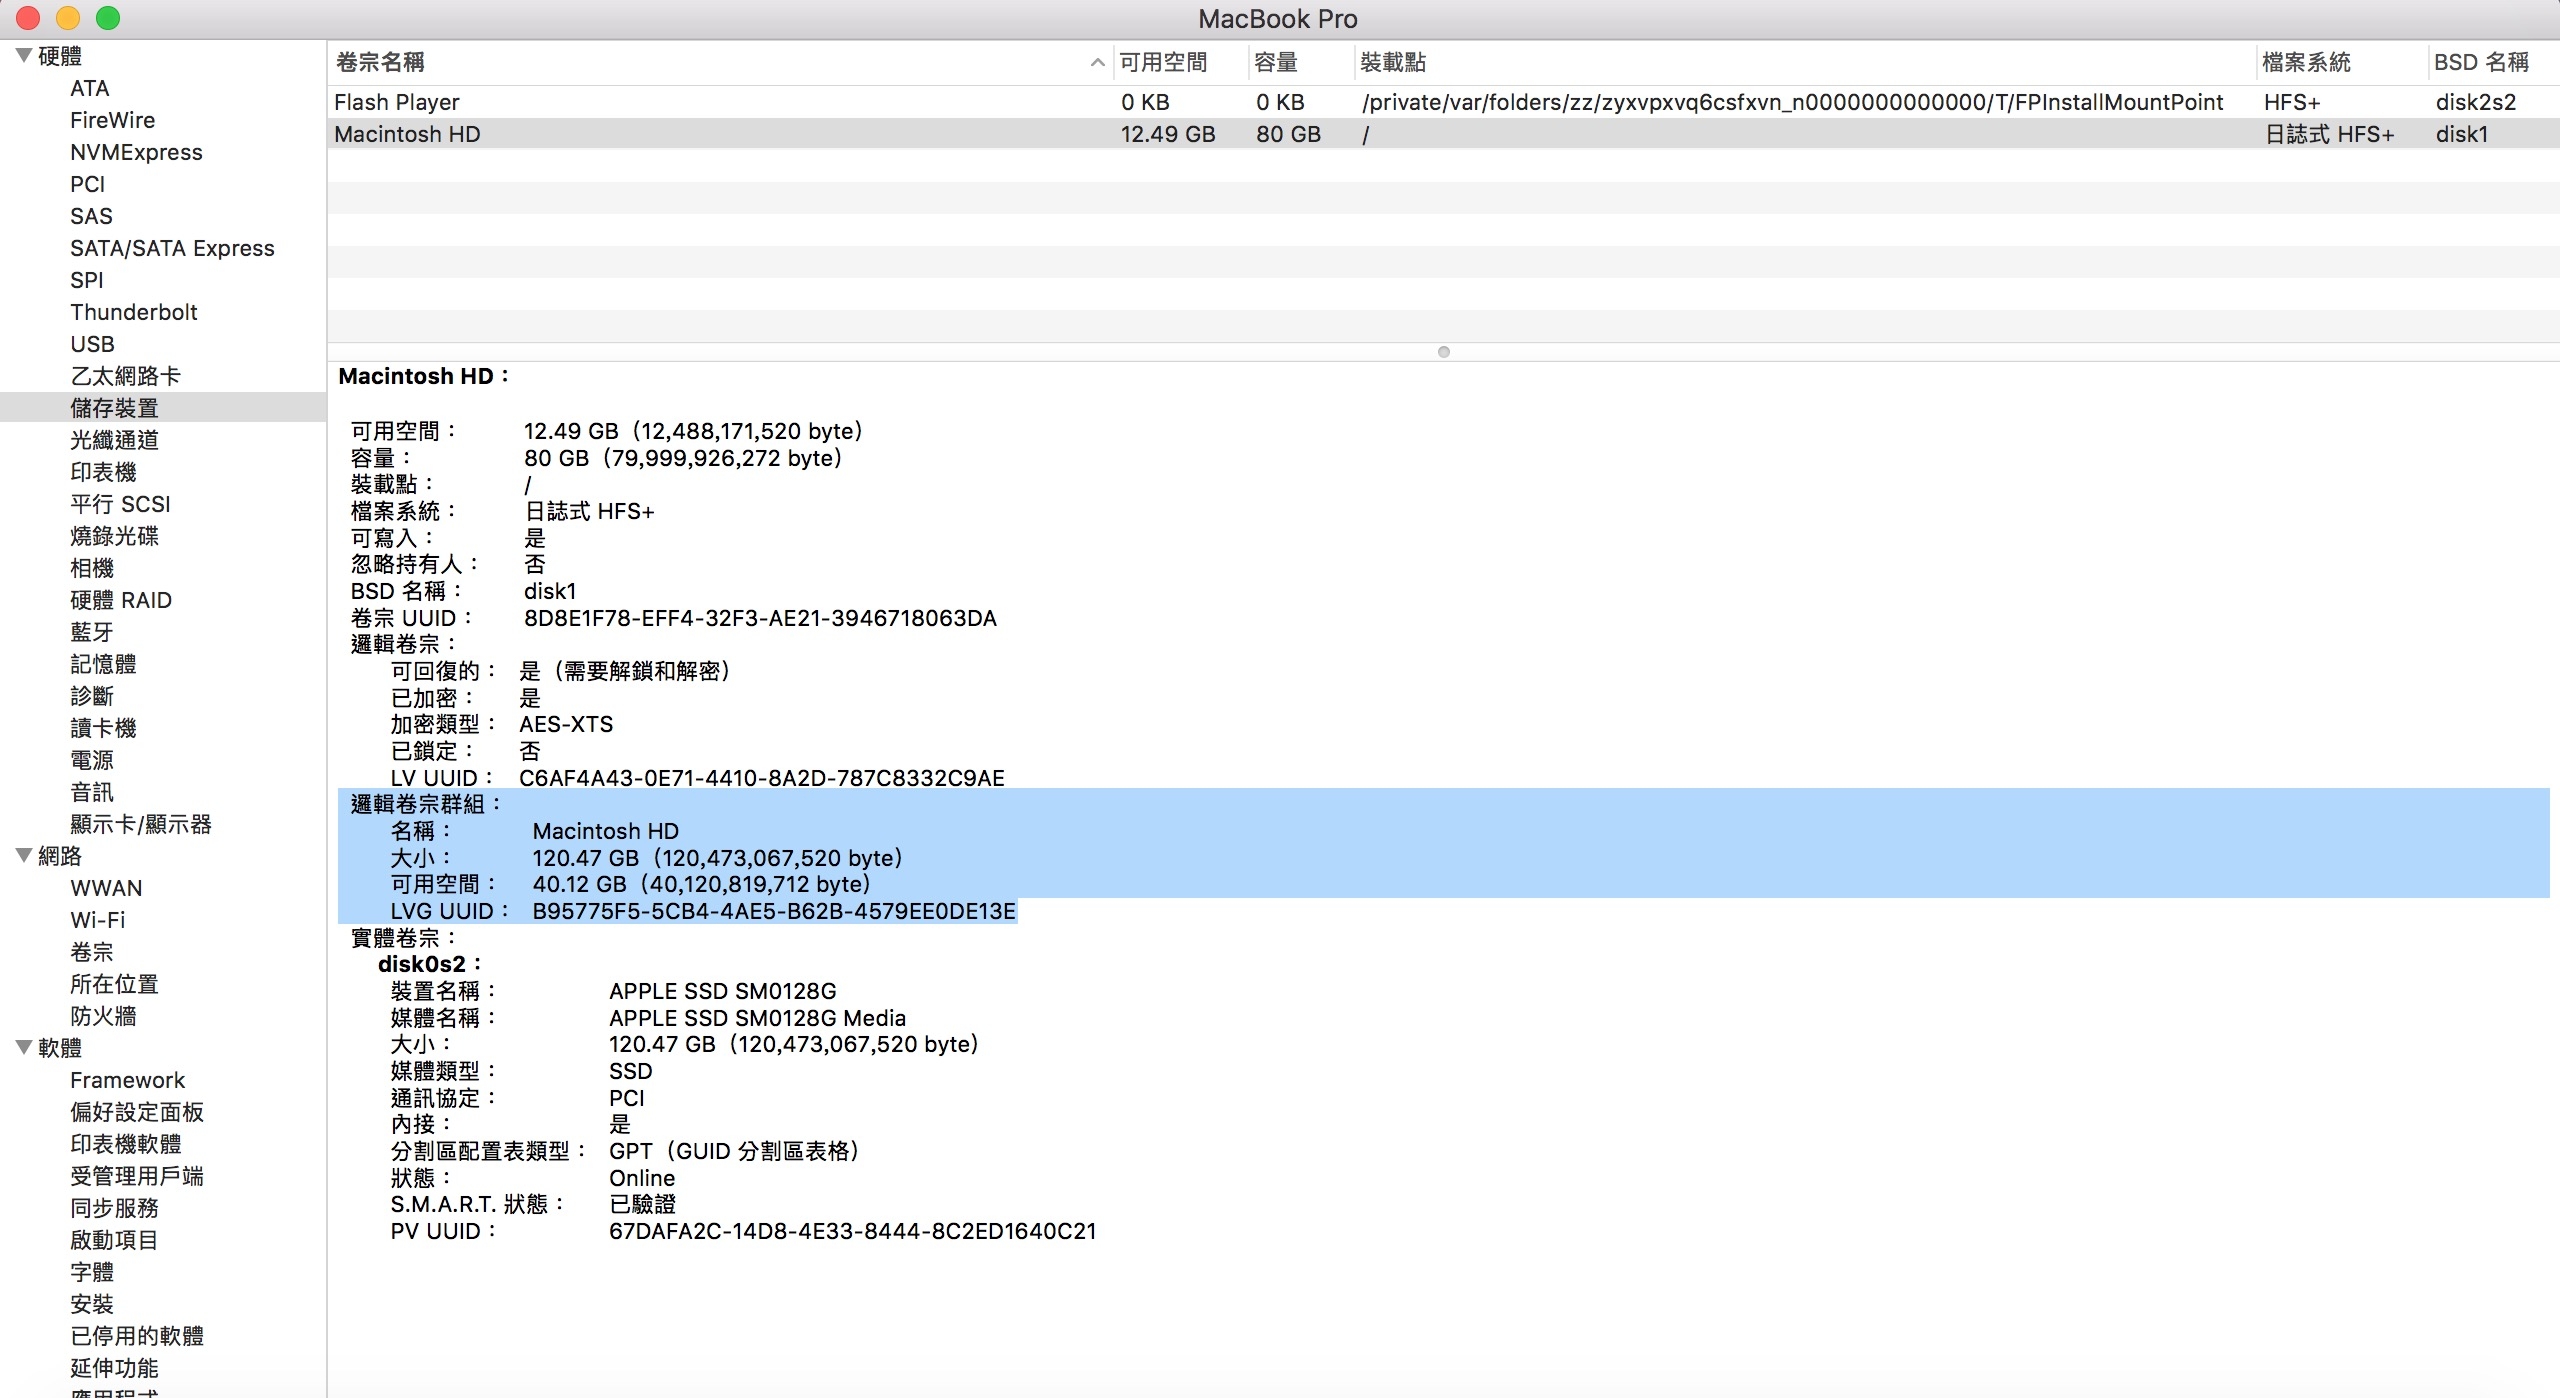Image resolution: width=2560 pixels, height=1398 pixels.
Task: Click the PV UUID value text
Action: 852,1231
